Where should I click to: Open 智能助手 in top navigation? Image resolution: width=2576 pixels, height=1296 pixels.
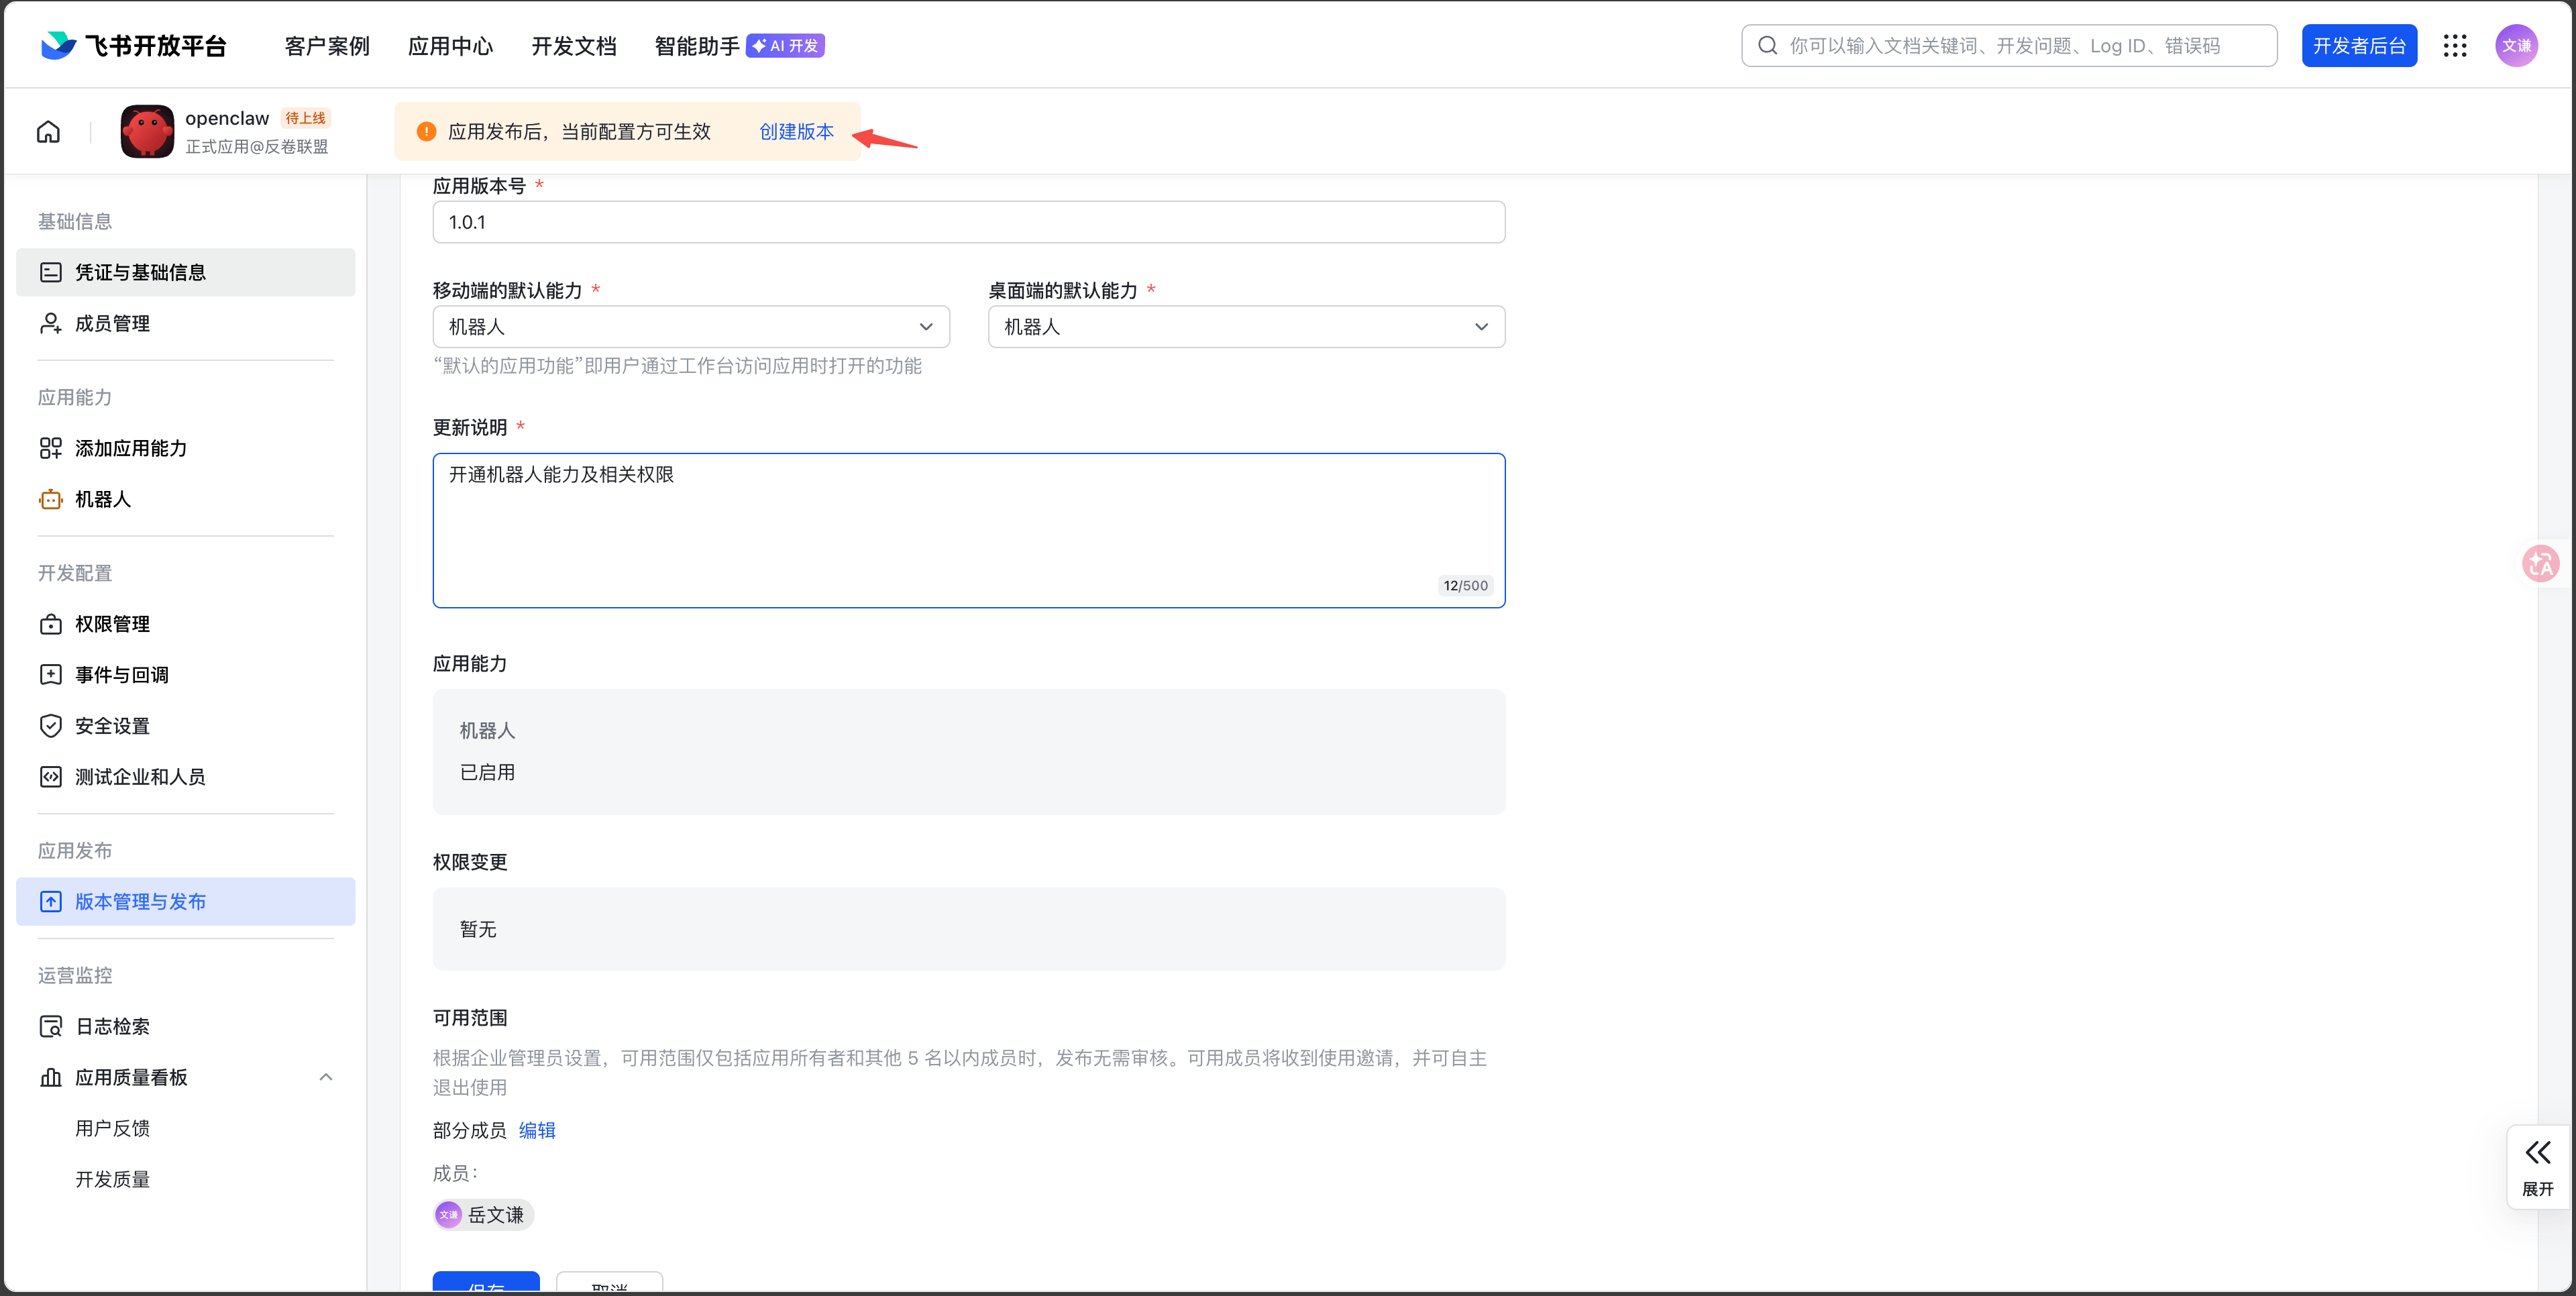(x=697, y=46)
